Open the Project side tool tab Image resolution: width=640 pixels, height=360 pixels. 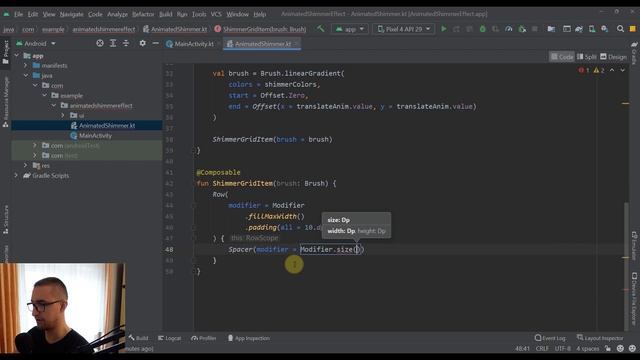5,52
